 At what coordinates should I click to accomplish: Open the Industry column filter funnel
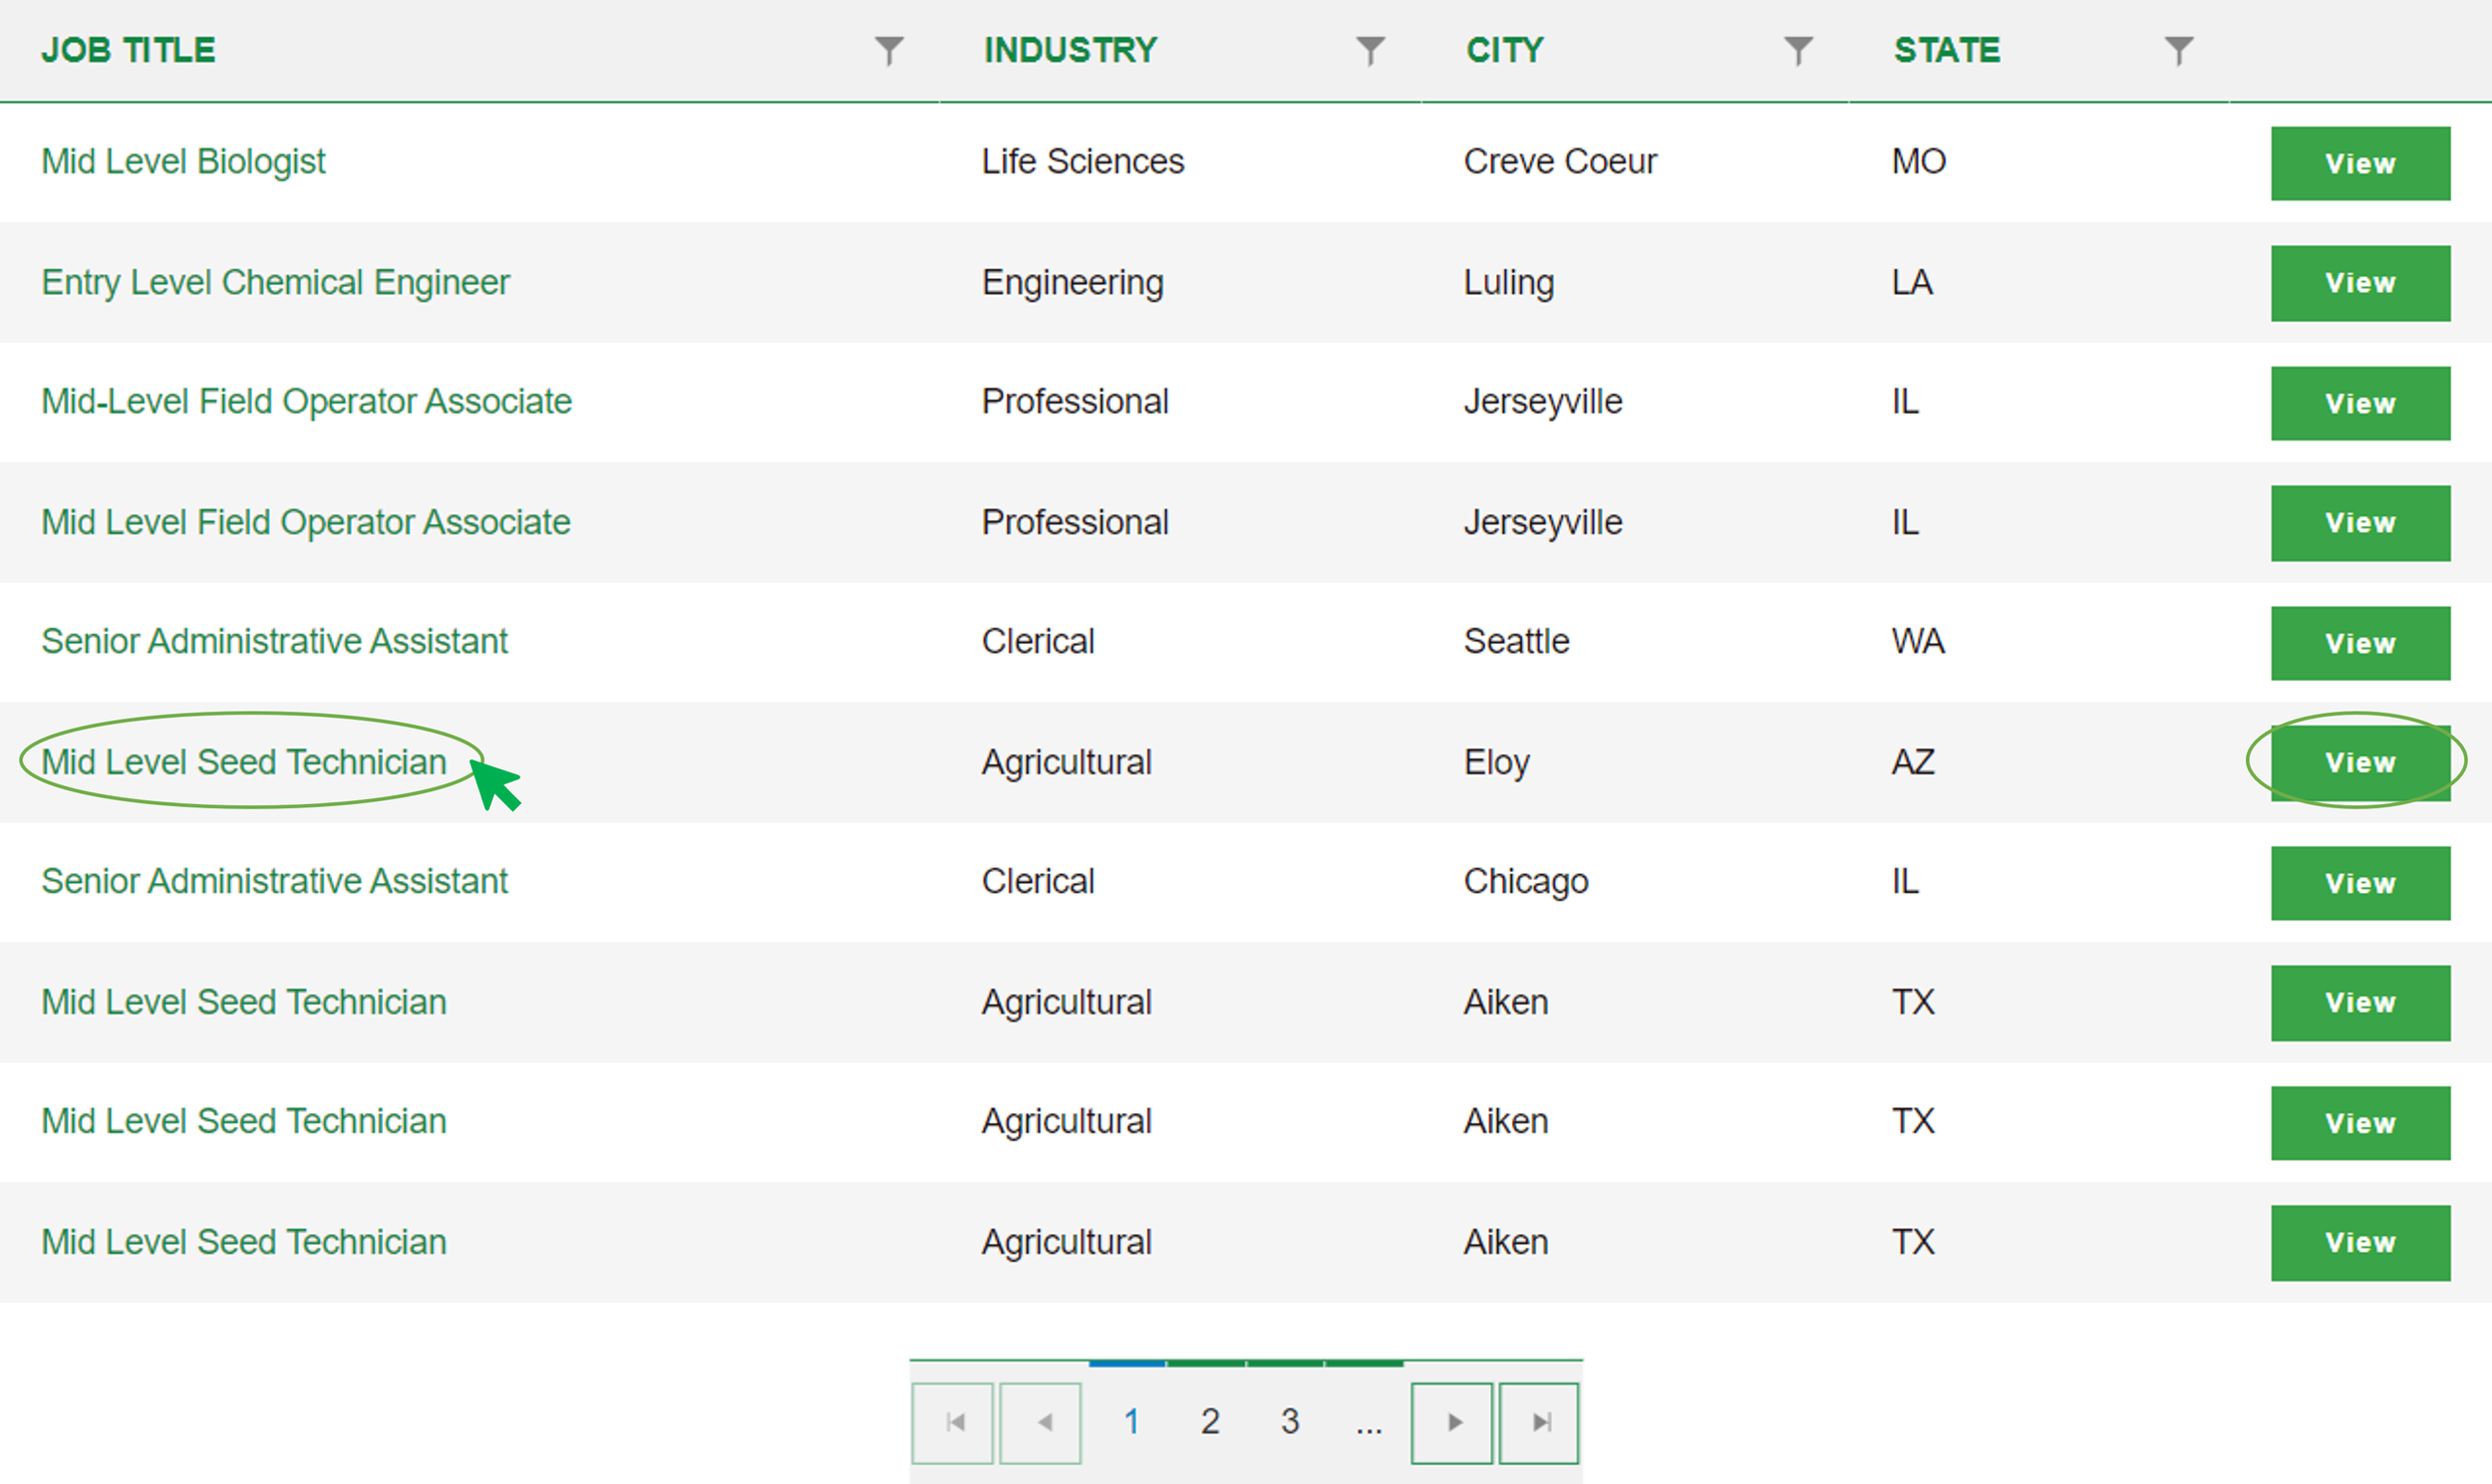point(1370,50)
